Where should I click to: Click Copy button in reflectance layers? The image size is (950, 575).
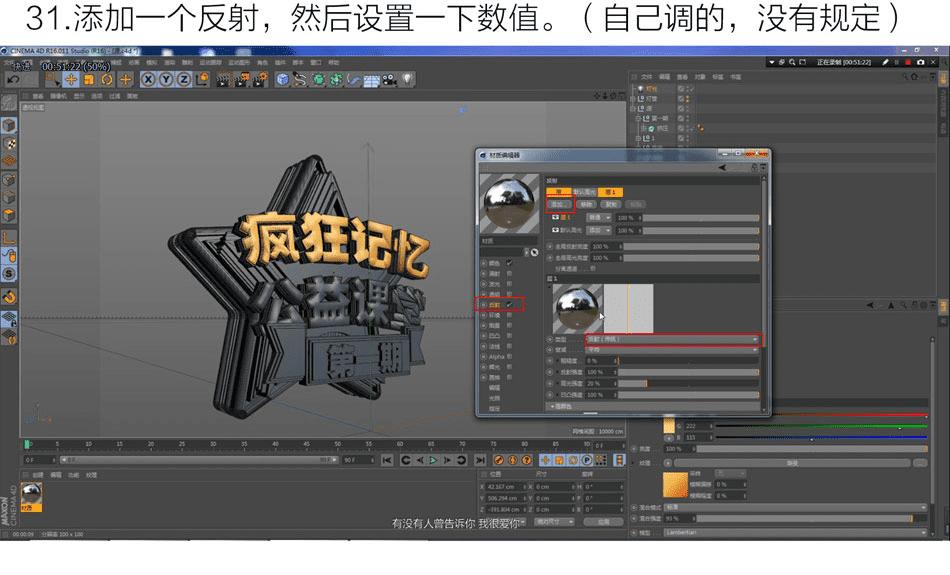point(611,204)
